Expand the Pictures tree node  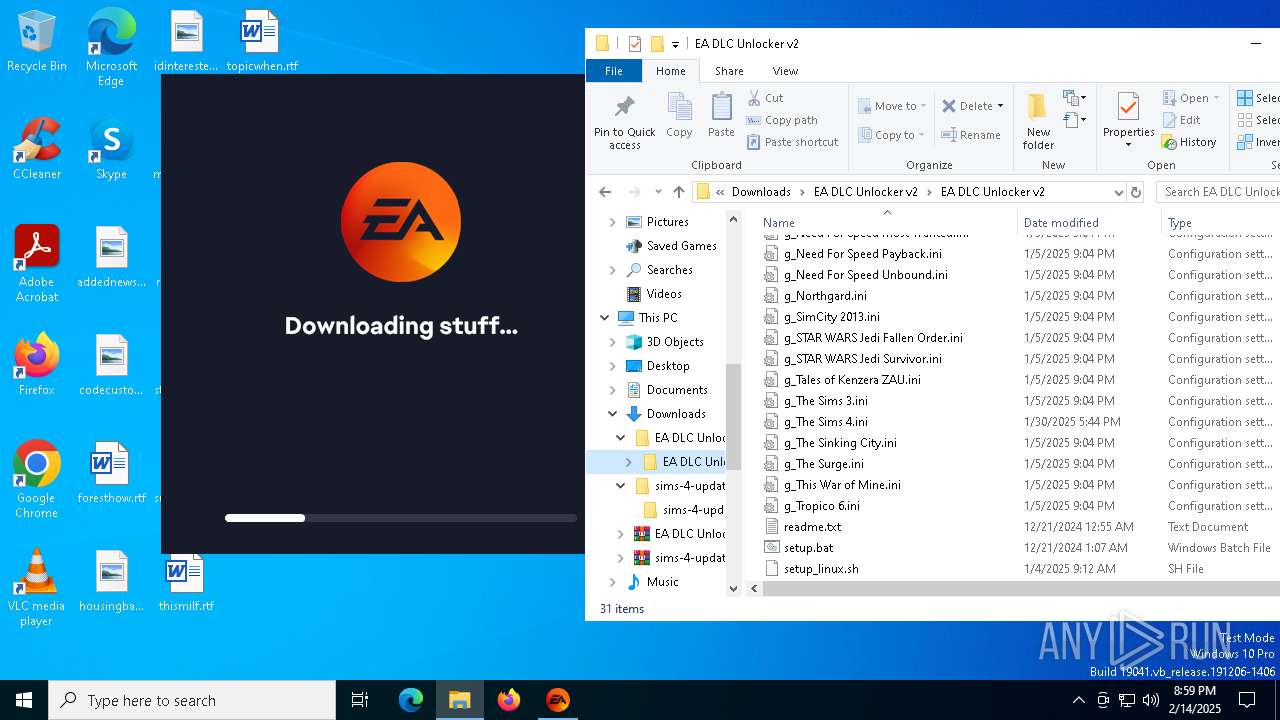click(612, 222)
